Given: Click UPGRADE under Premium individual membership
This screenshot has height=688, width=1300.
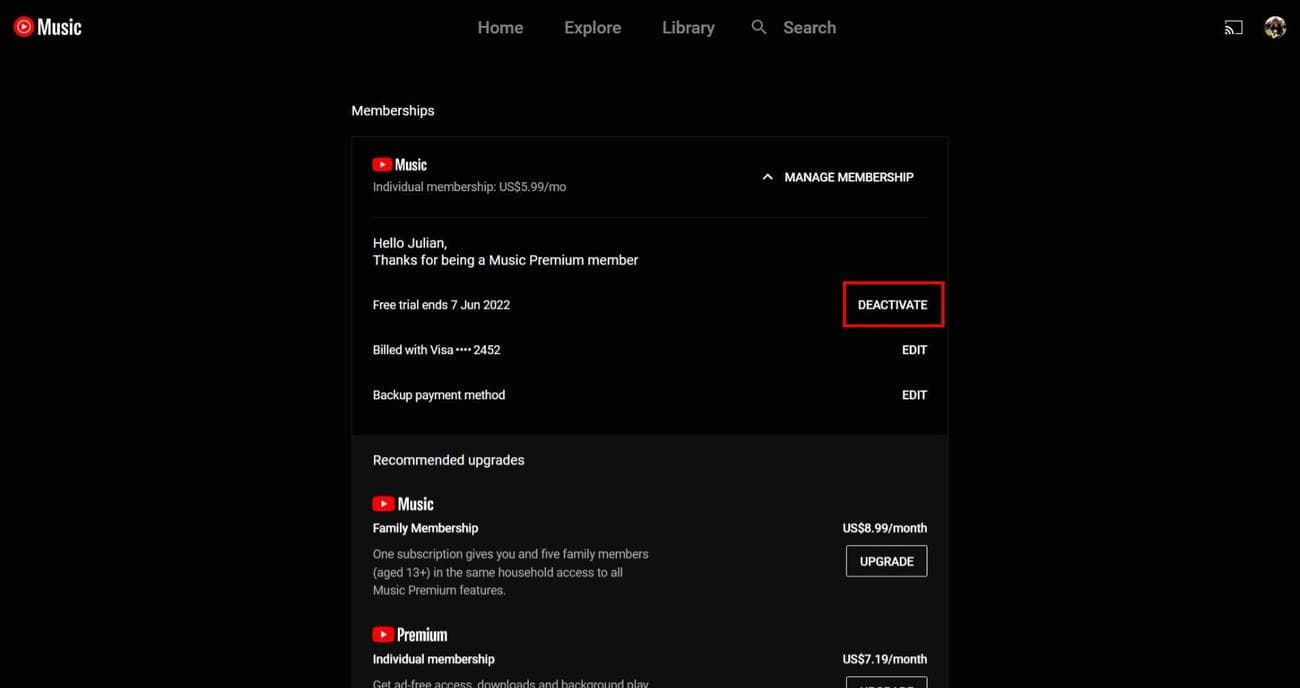Looking at the screenshot, I should [887, 684].
